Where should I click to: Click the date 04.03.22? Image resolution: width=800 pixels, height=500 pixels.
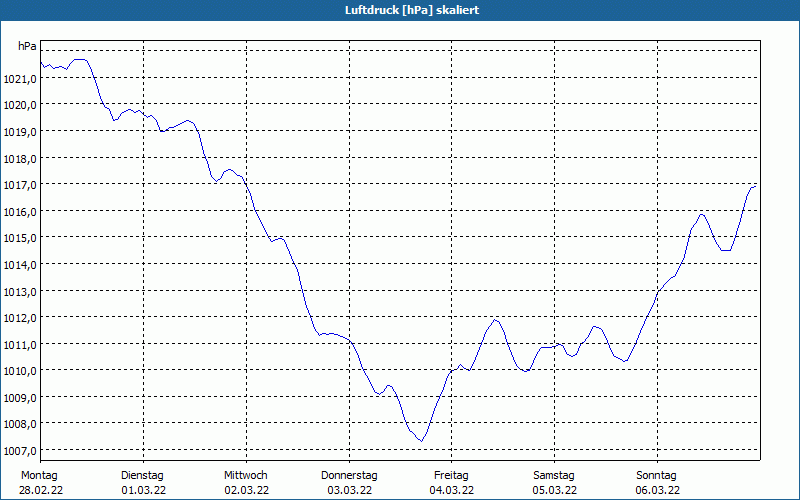[452, 490]
